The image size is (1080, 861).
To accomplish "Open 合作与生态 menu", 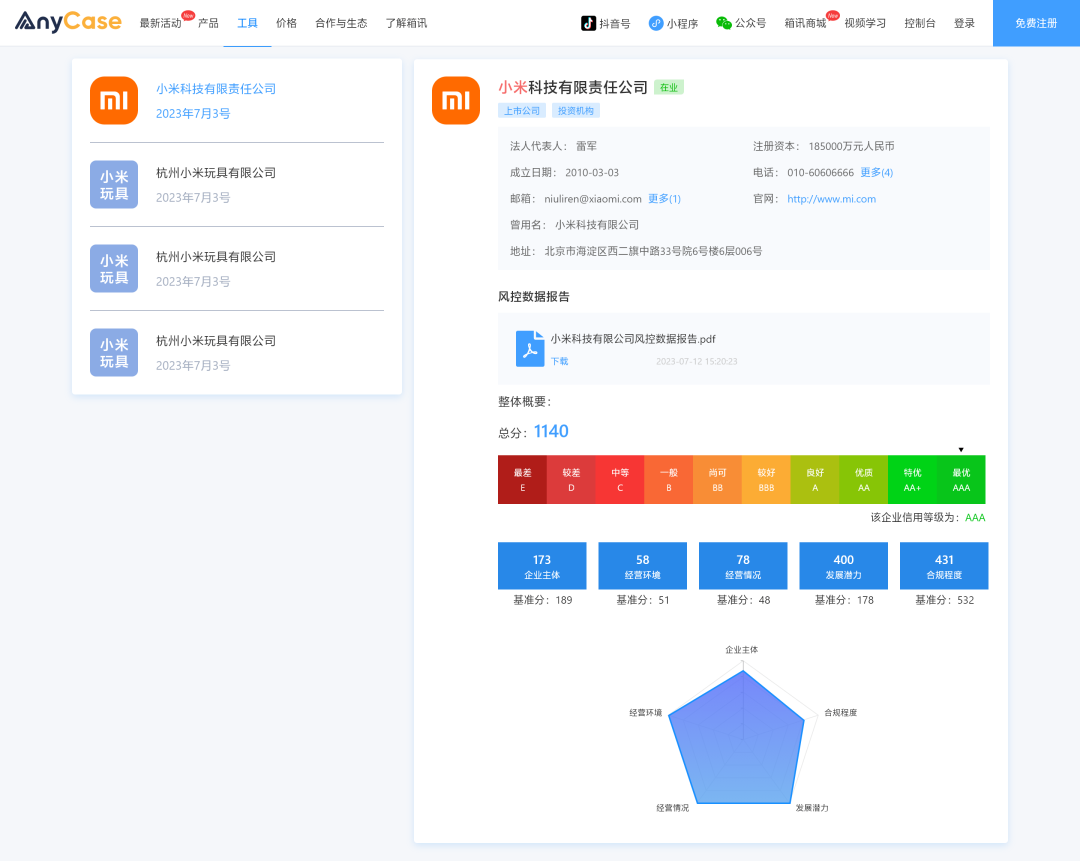I will [341, 23].
